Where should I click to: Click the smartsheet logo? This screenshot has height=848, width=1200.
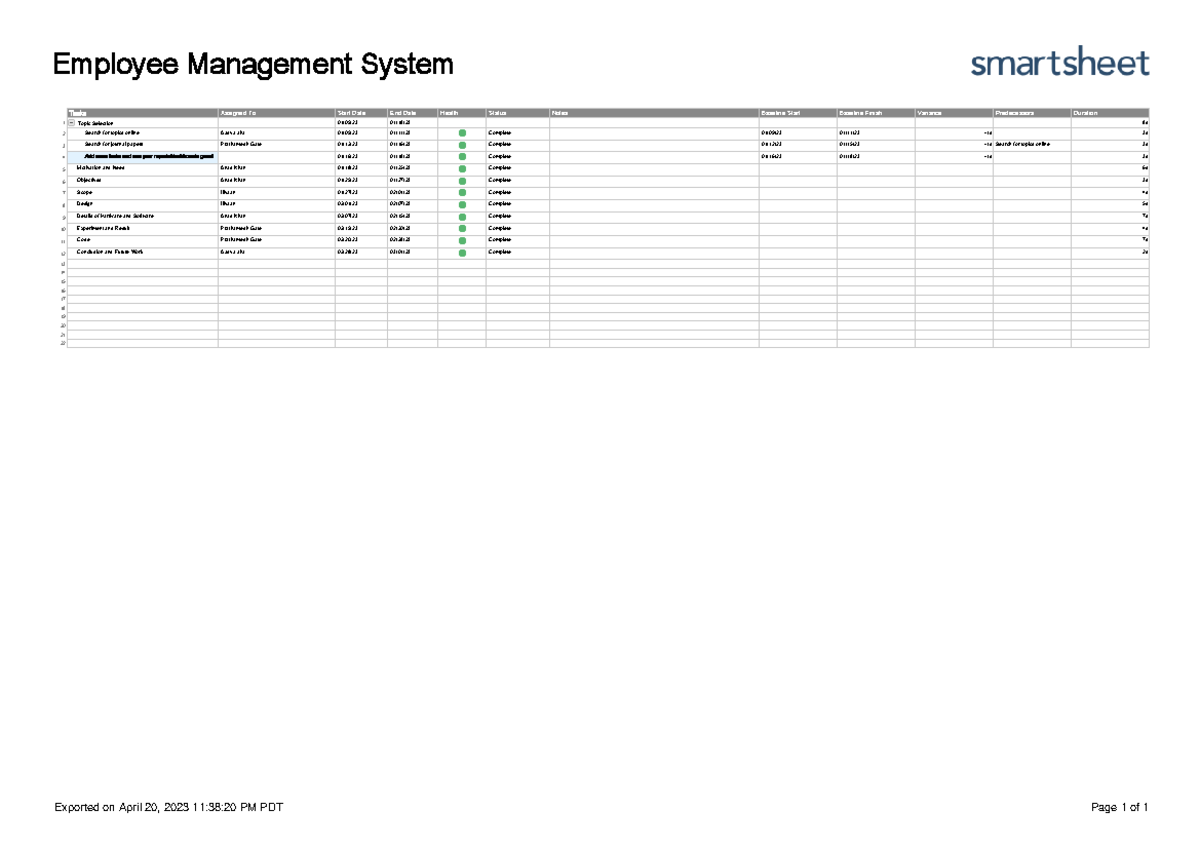click(x=1060, y=63)
